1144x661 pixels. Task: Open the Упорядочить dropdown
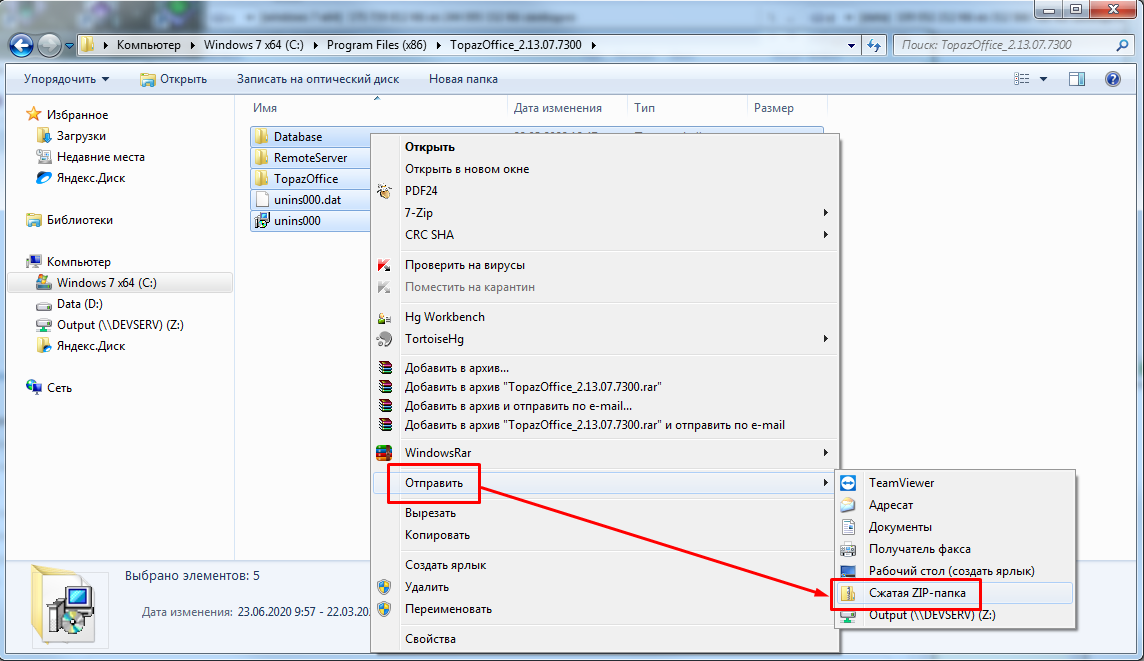(66, 79)
